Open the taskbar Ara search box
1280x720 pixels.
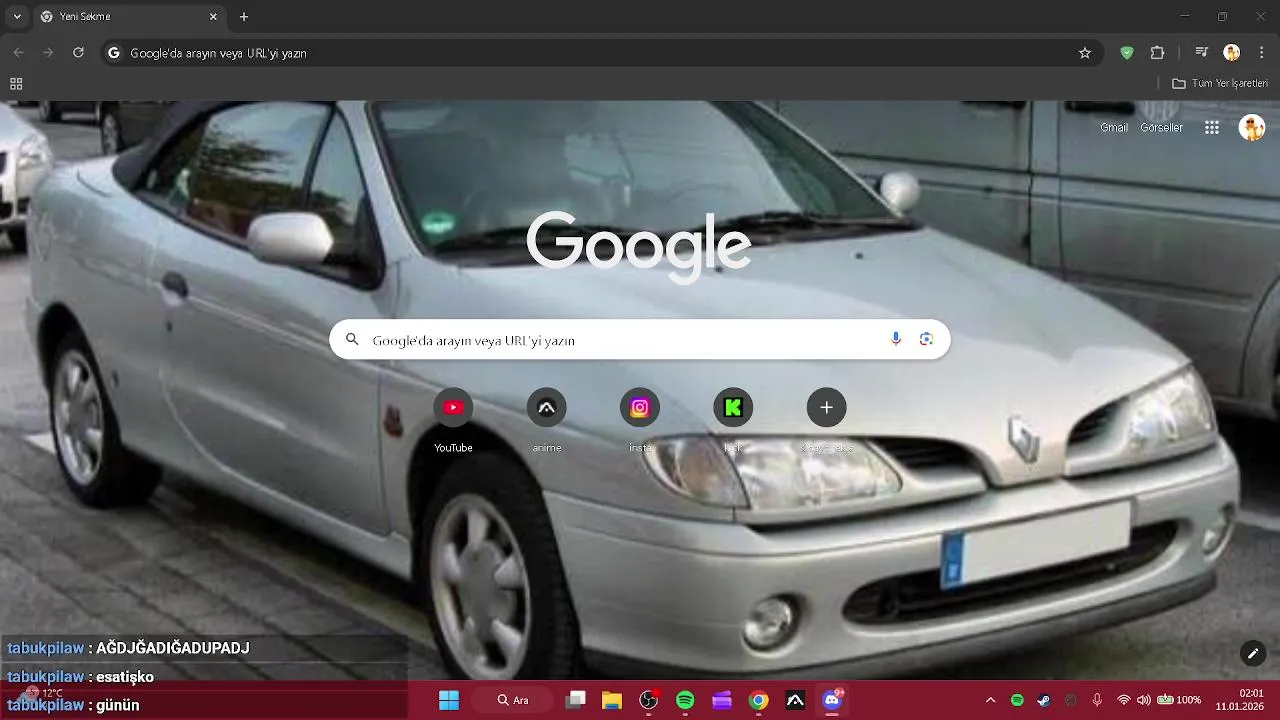[x=513, y=700]
